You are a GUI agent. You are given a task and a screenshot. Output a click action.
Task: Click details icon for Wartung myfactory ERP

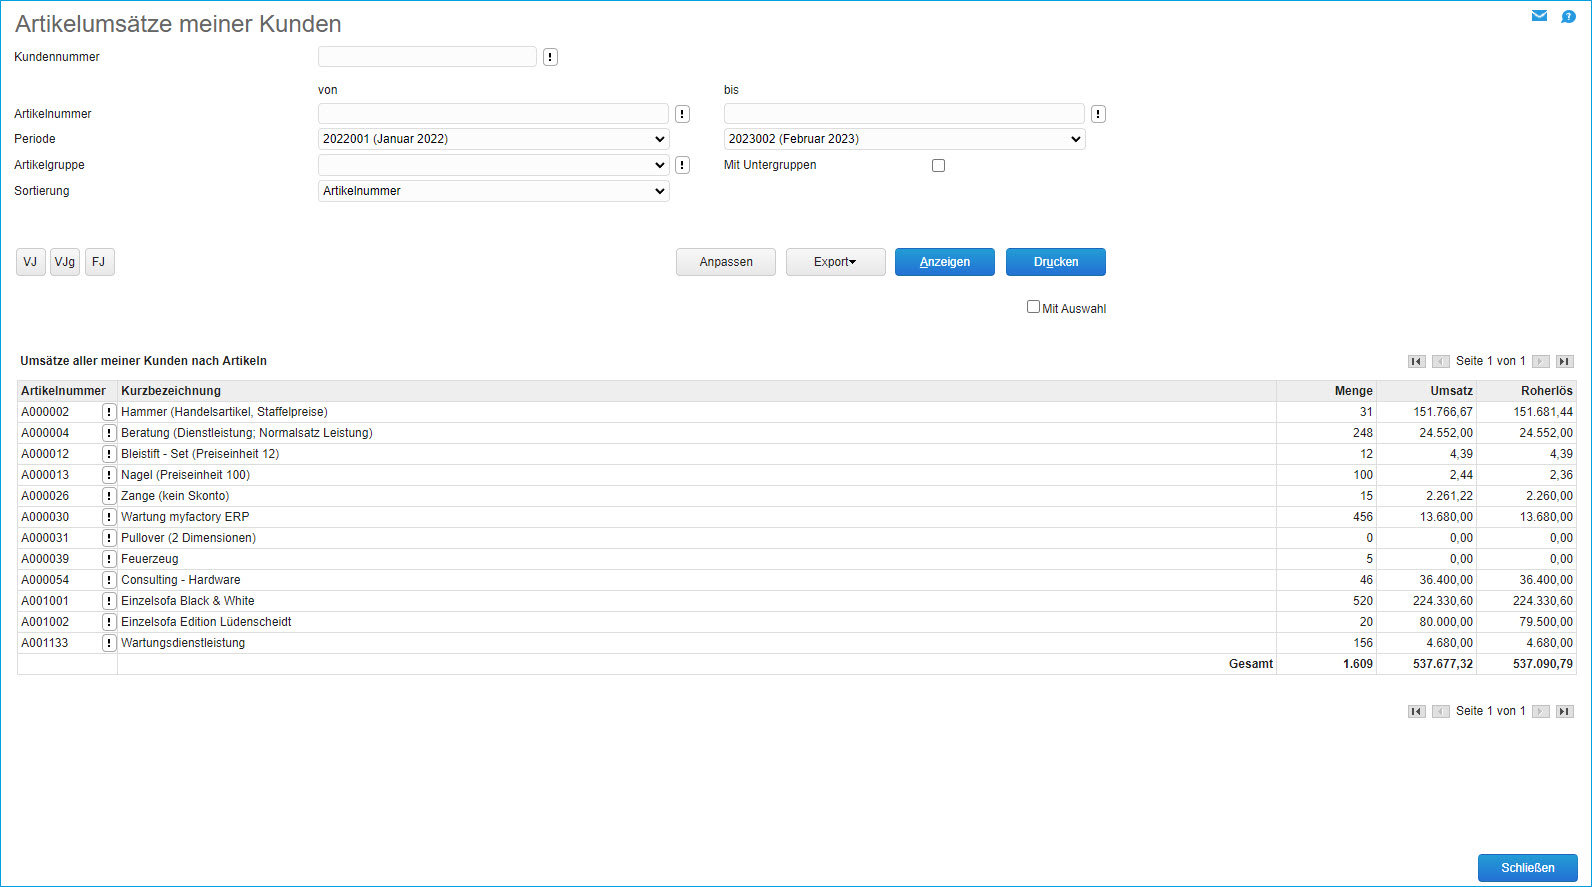pos(109,517)
